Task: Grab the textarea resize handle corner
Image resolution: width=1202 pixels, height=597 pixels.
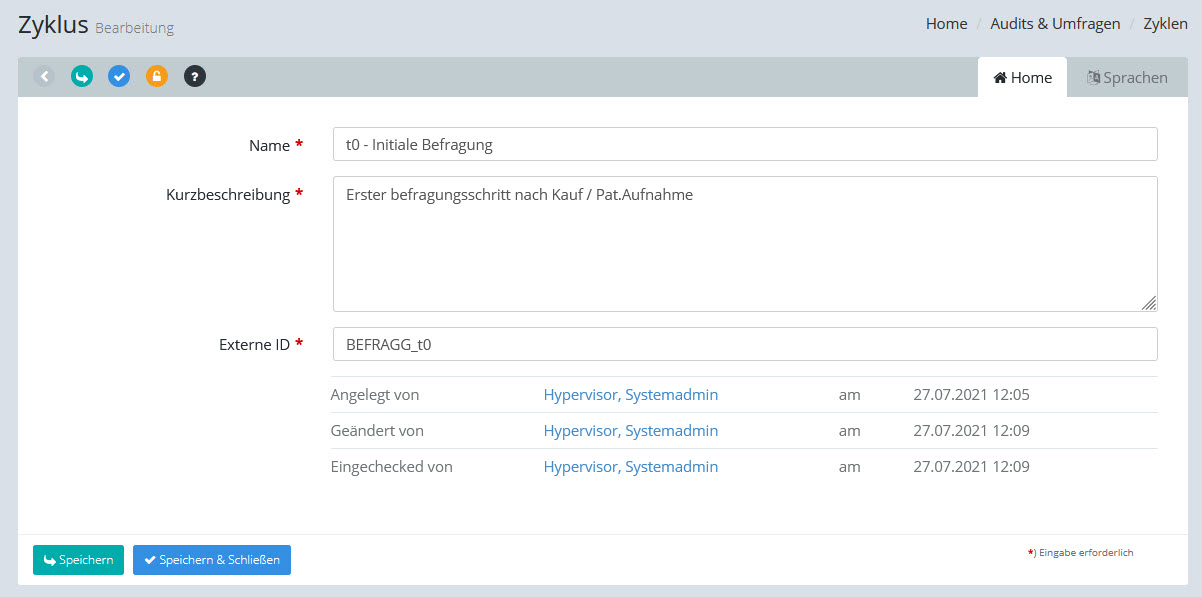Action: click(1150, 304)
